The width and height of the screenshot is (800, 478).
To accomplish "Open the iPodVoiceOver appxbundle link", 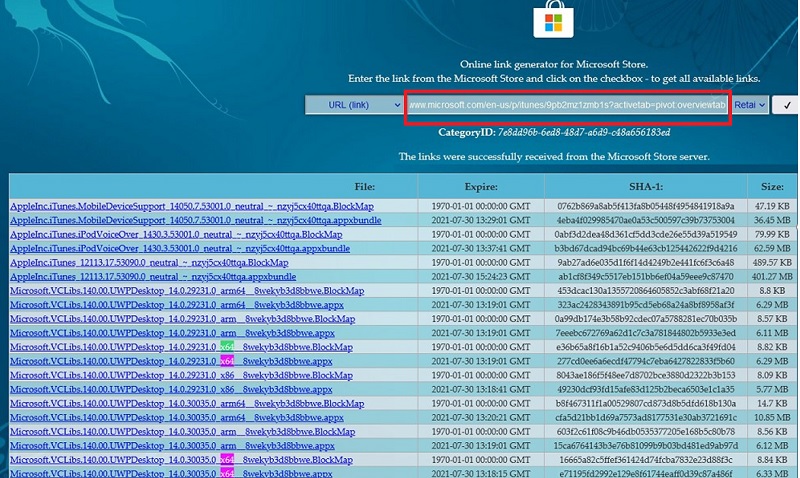I will pos(180,248).
